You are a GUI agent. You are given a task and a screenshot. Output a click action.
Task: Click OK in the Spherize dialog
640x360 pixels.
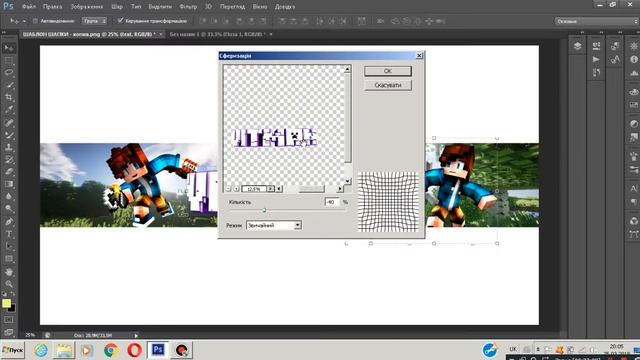pos(388,71)
